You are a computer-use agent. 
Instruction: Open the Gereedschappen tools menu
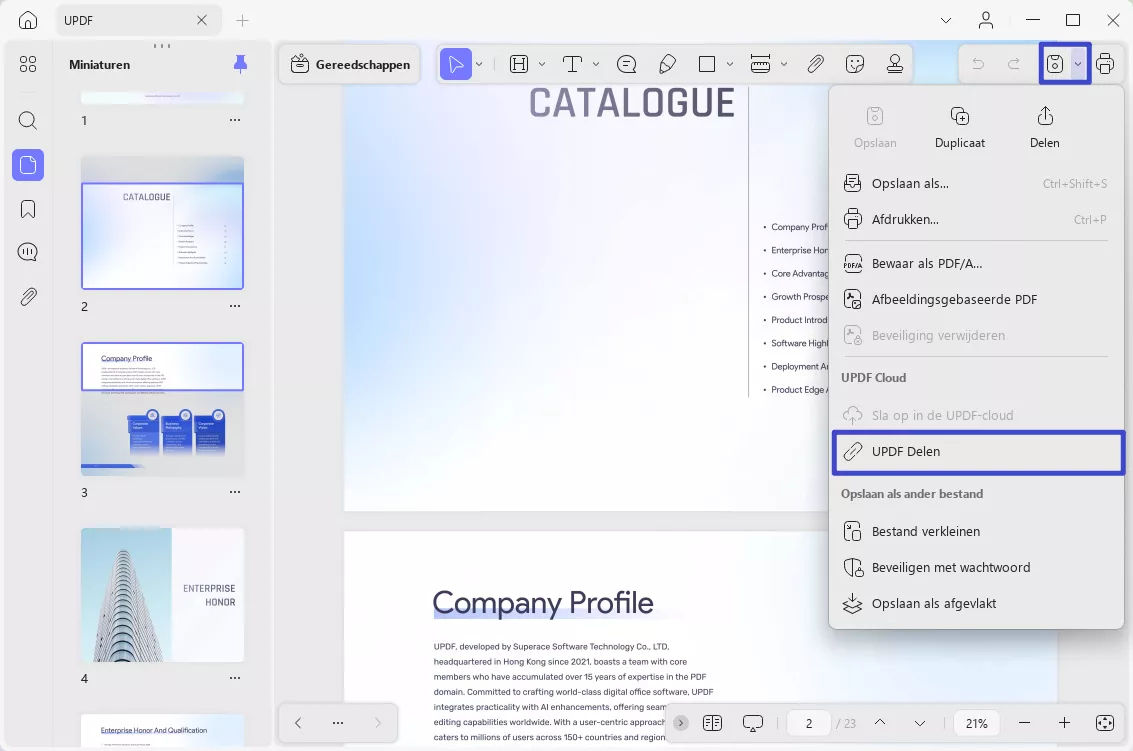pyautogui.click(x=350, y=64)
